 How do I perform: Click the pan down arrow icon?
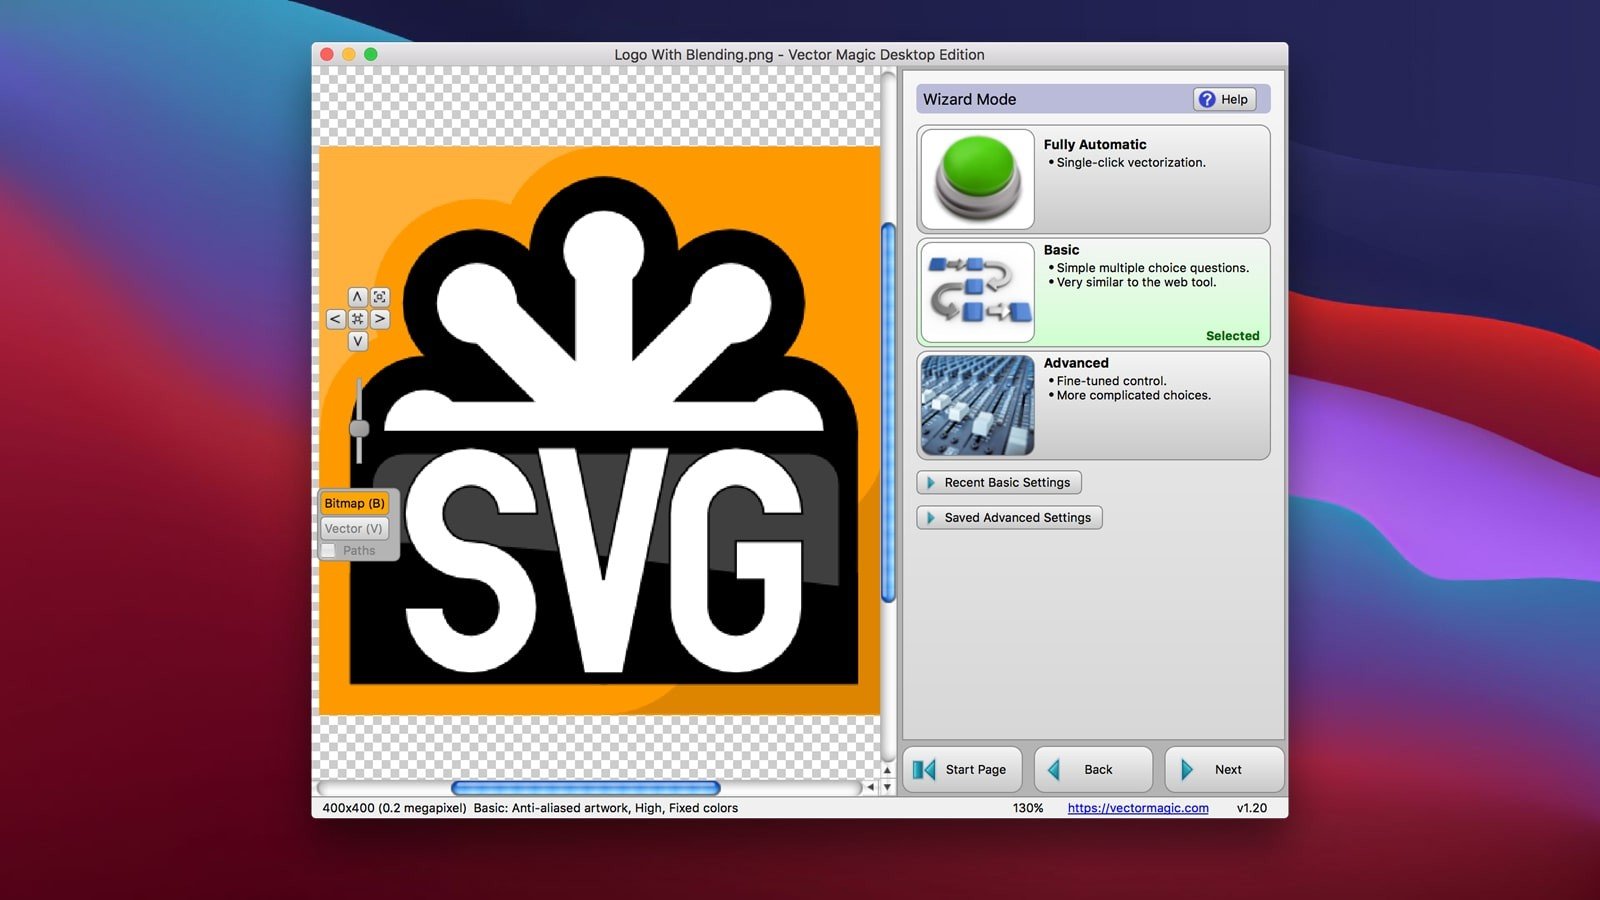[x=357, y=341]
